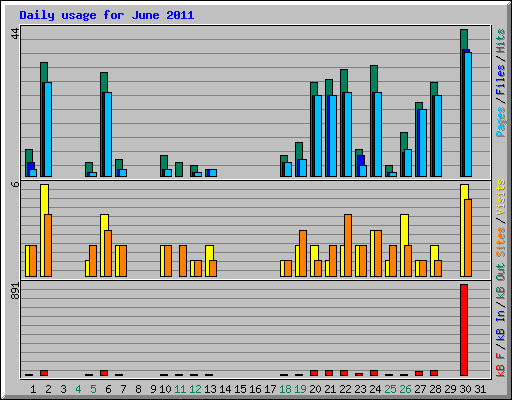The image size is (512, 400).
Task: Click the light blue pages bar for day 6
Action: [108, 134]
